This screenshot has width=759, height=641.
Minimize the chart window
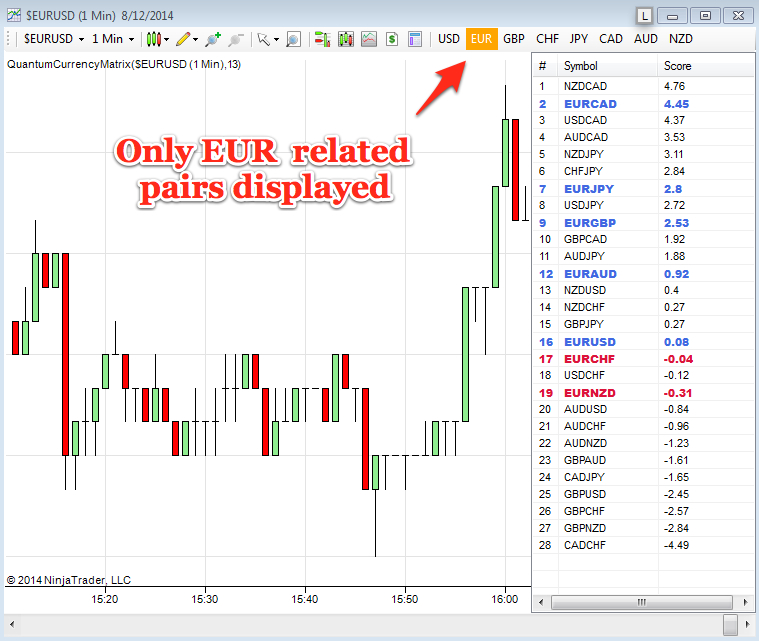pos(672,16)
